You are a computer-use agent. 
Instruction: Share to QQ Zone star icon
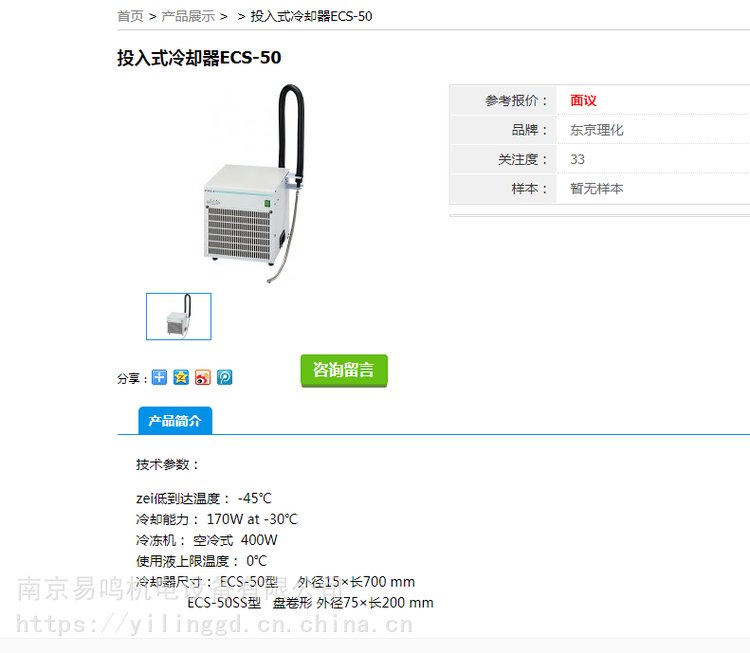click(181, 377)
